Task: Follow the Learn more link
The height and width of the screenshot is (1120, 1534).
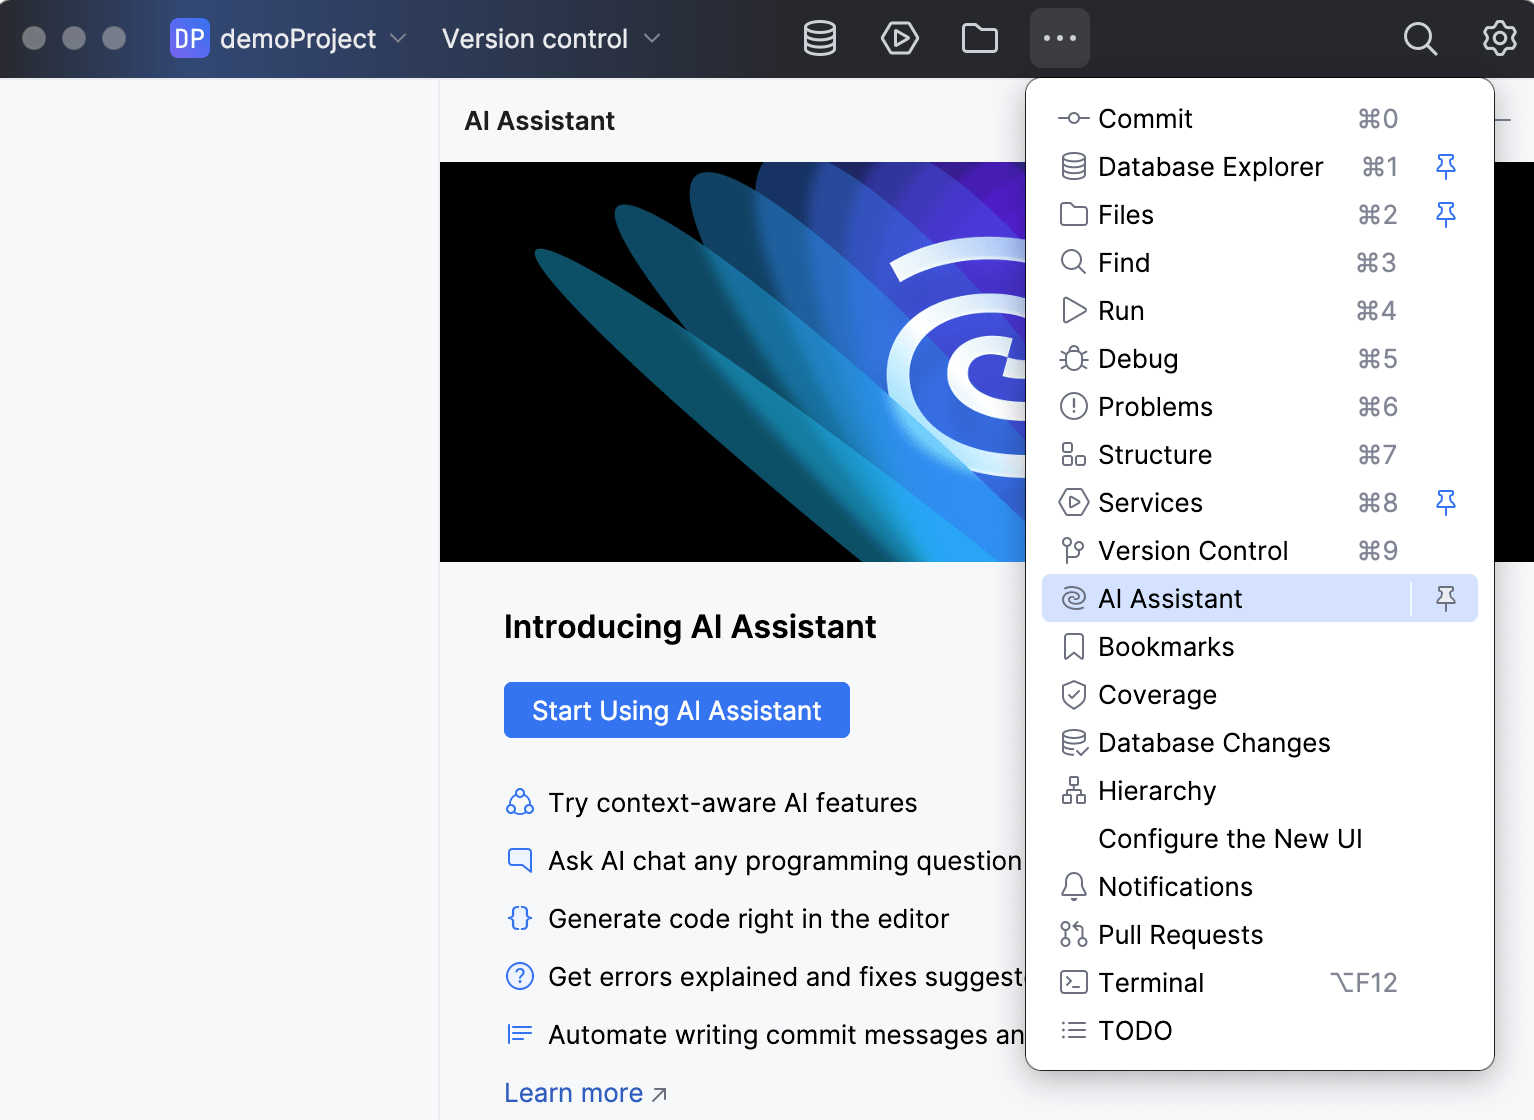Action: (585, 1093)
